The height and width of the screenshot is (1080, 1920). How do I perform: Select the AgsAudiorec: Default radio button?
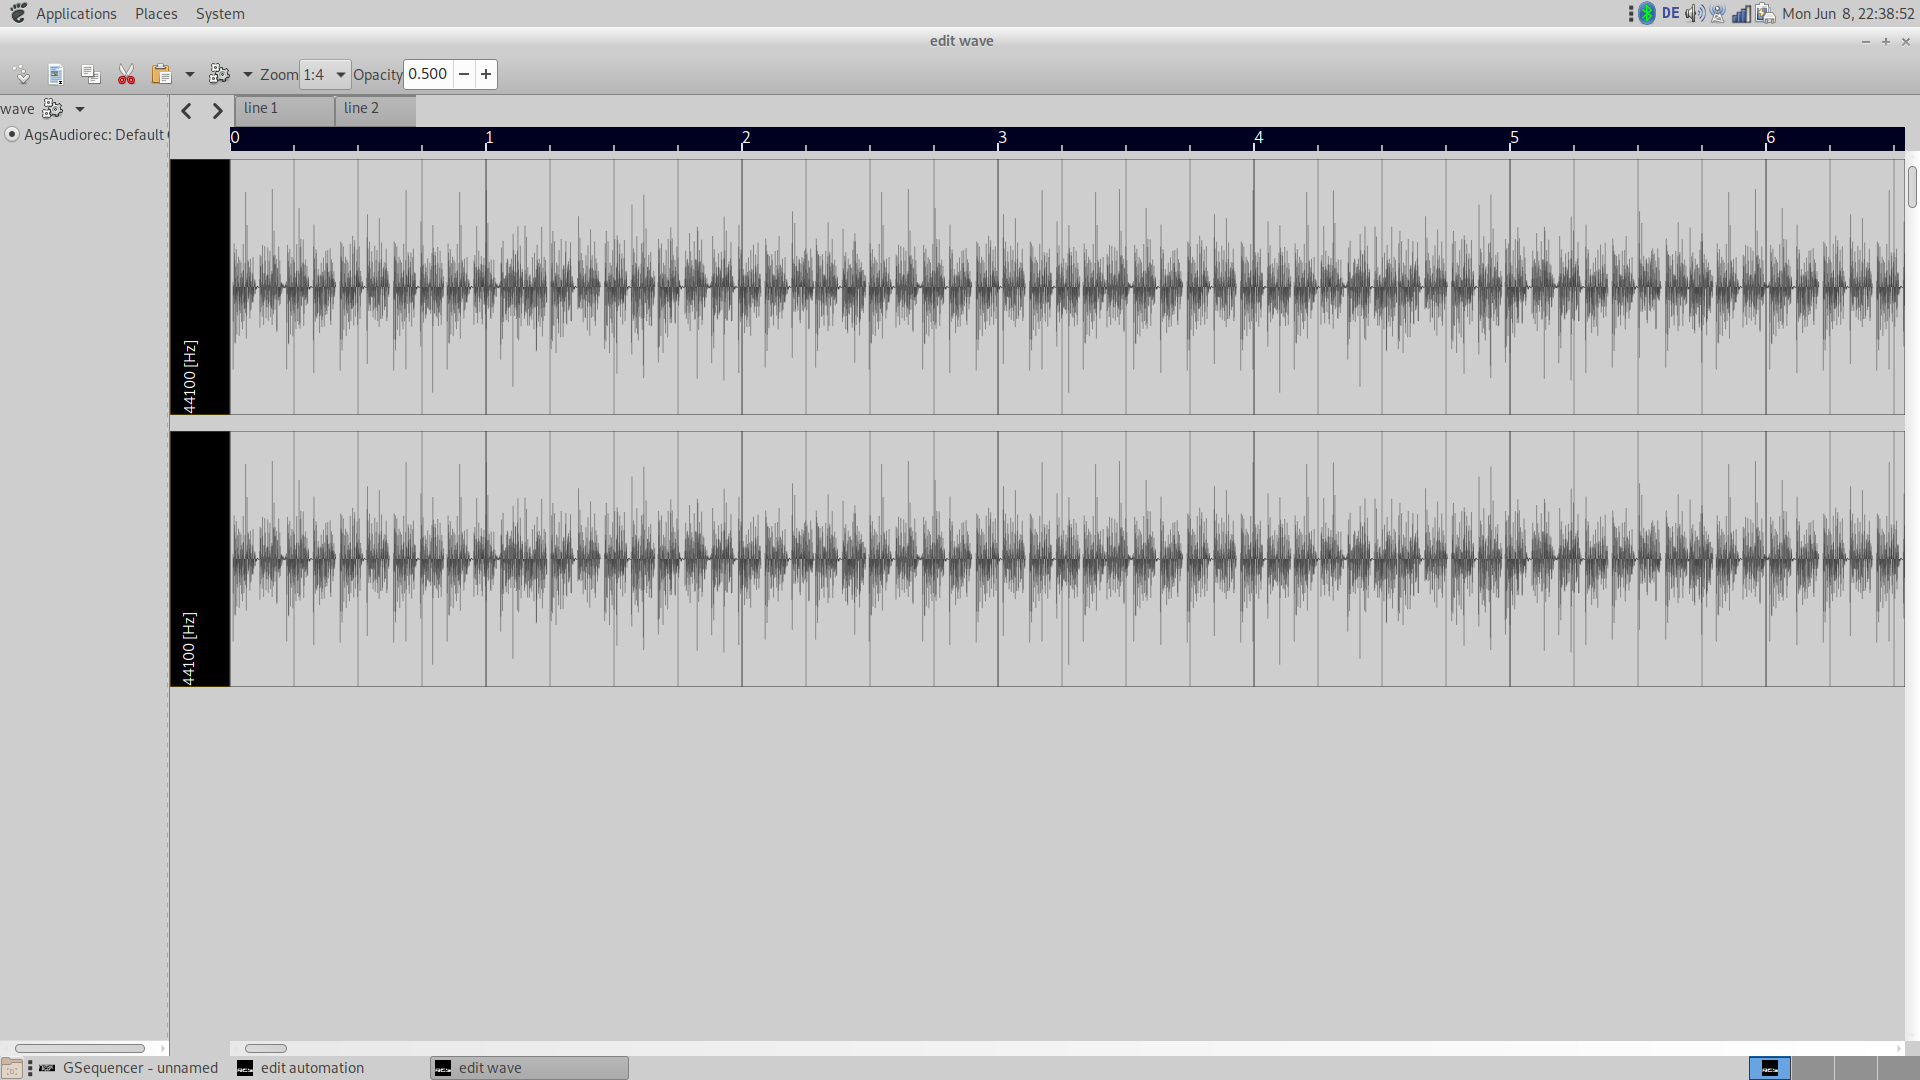tap(12, 135)
